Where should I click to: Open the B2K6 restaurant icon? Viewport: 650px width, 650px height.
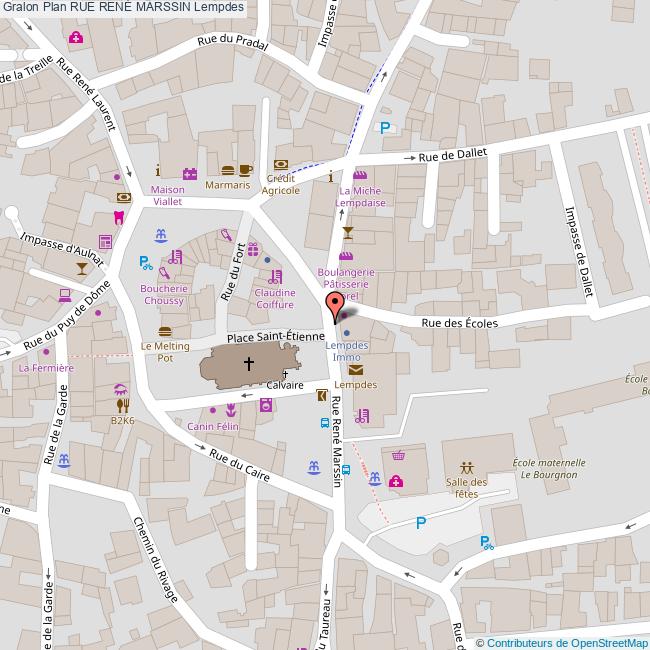tap(123, 406)
